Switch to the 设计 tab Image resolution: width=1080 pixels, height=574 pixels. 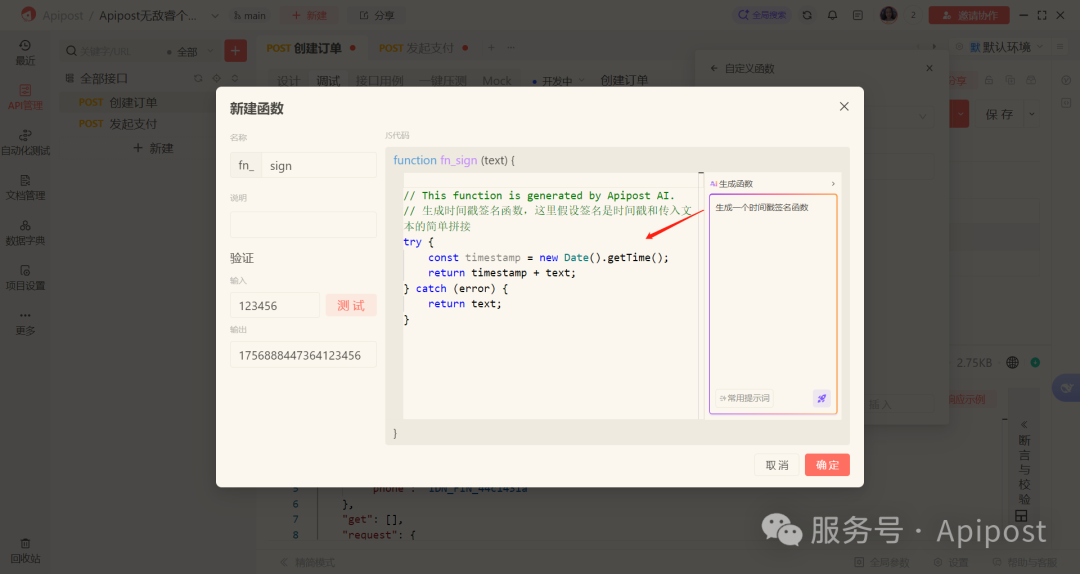(289, 81)
